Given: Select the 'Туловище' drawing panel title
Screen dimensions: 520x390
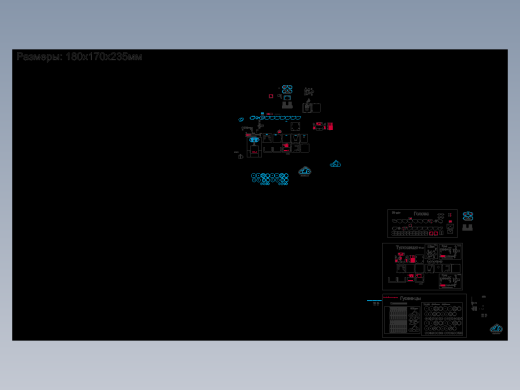Looking at the screenshot, I should coord(407,247).
